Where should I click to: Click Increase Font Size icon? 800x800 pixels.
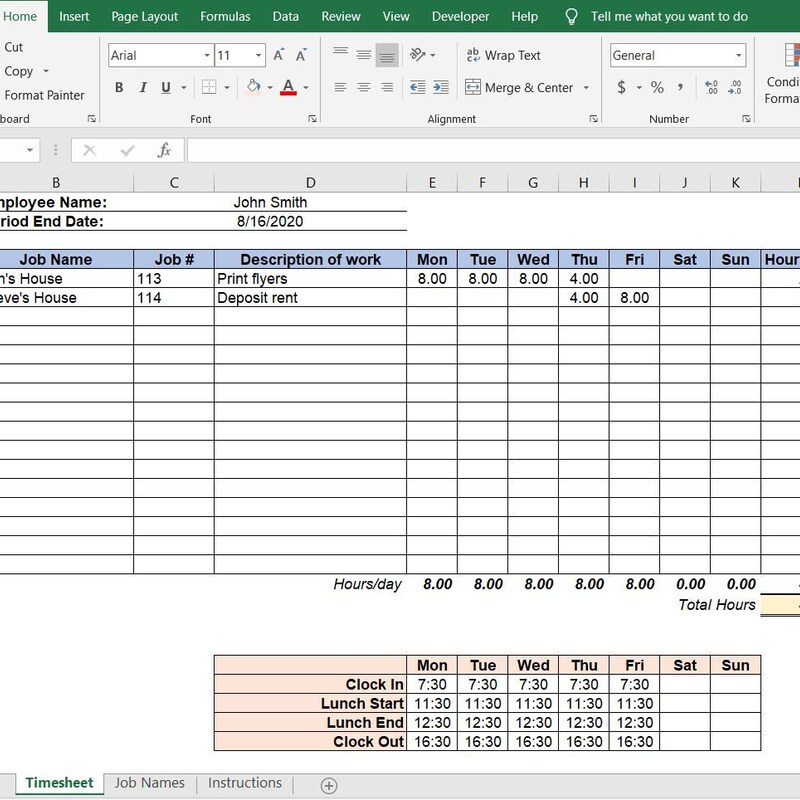(x=279, y=55)
